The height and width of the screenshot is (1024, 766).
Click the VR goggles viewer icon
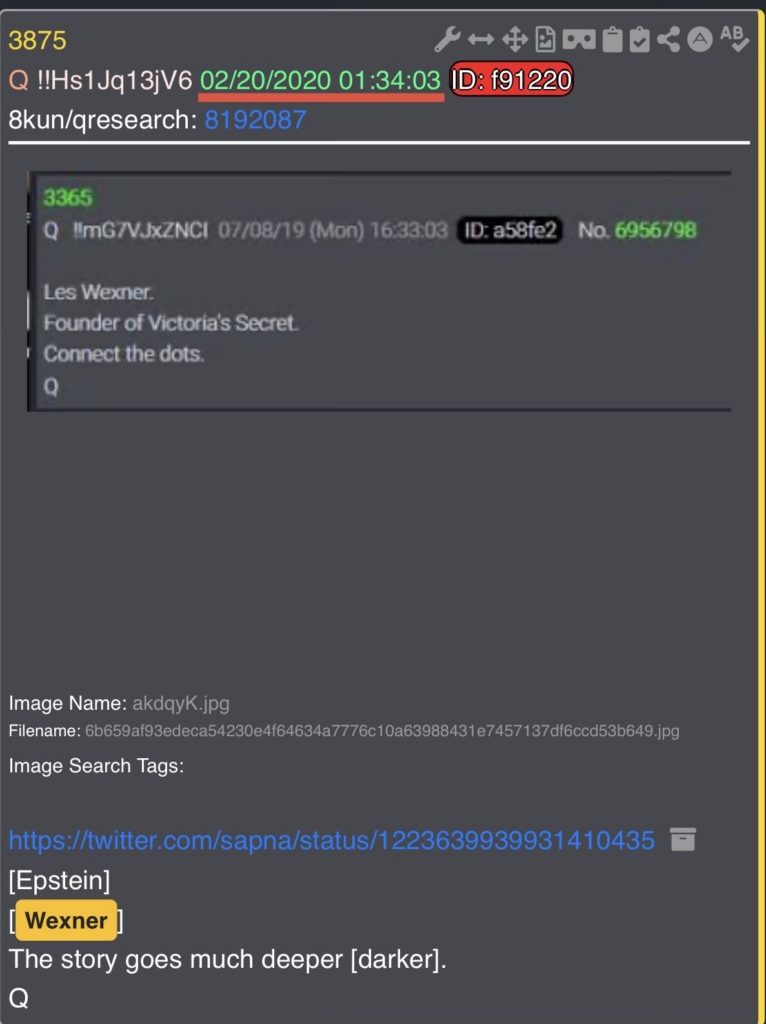[579, 40]
